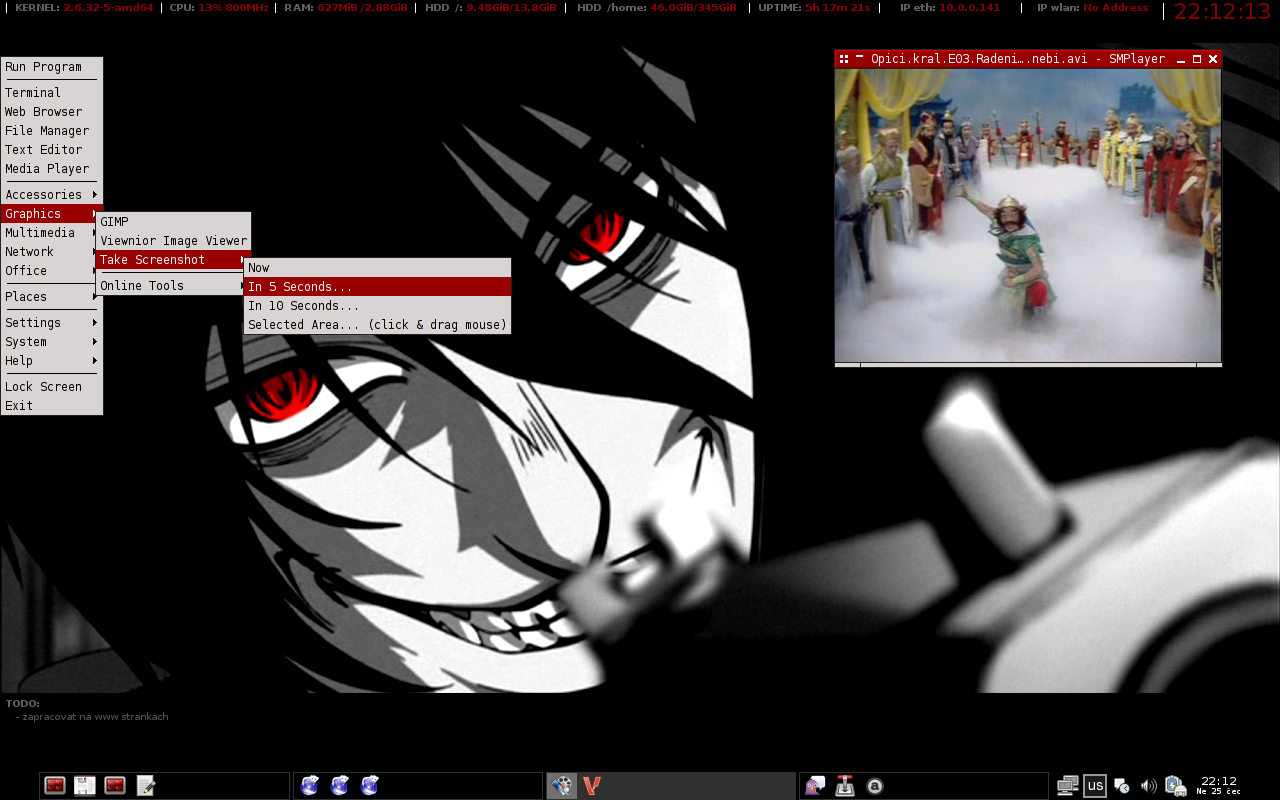The image size is (1280, 800).
Task: Open Web Browser from the menu
Action: (x=52, y=112)
